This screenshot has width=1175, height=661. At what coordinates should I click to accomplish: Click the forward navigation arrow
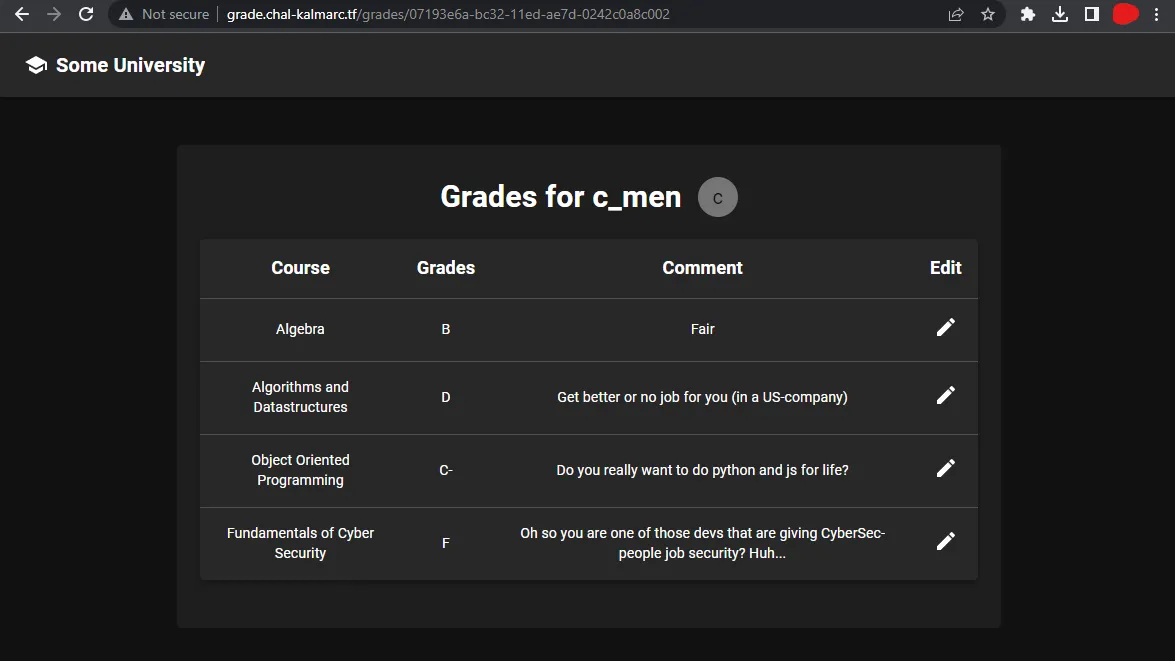53,15
